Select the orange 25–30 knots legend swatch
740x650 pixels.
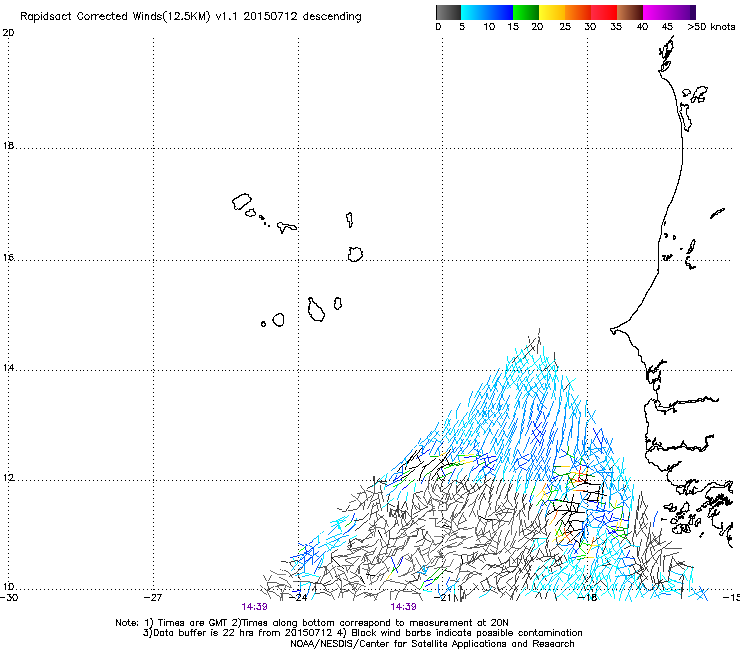578,12
